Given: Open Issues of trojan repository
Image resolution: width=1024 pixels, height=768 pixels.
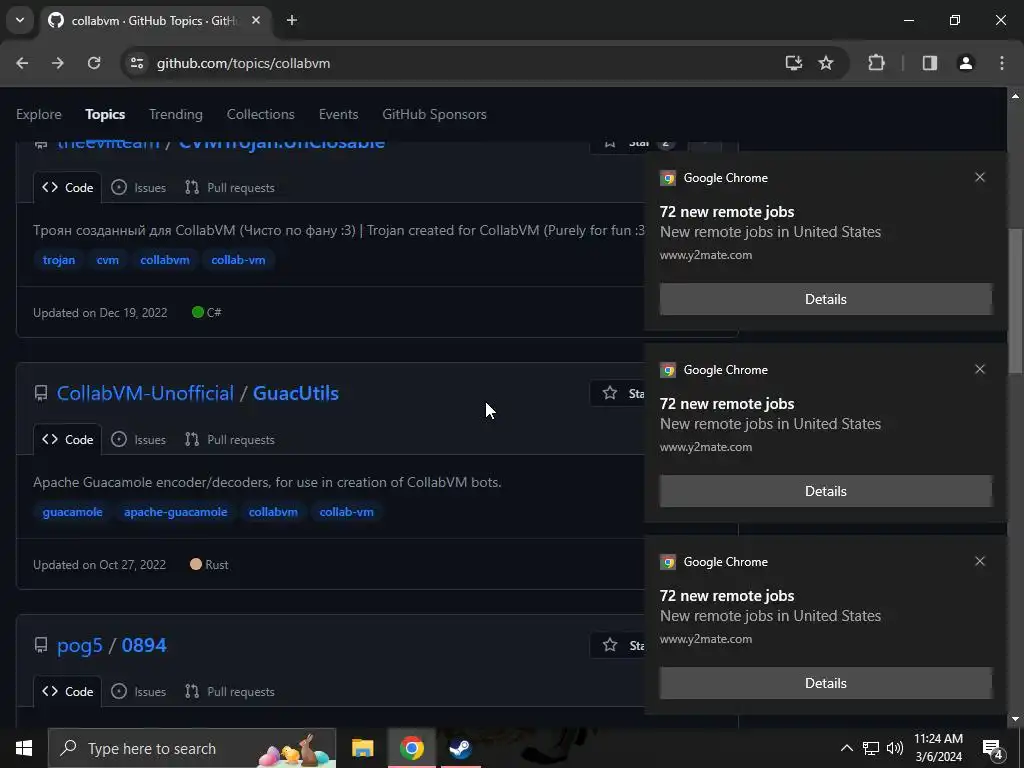Looking at the screenshot, I should [138, 187].
